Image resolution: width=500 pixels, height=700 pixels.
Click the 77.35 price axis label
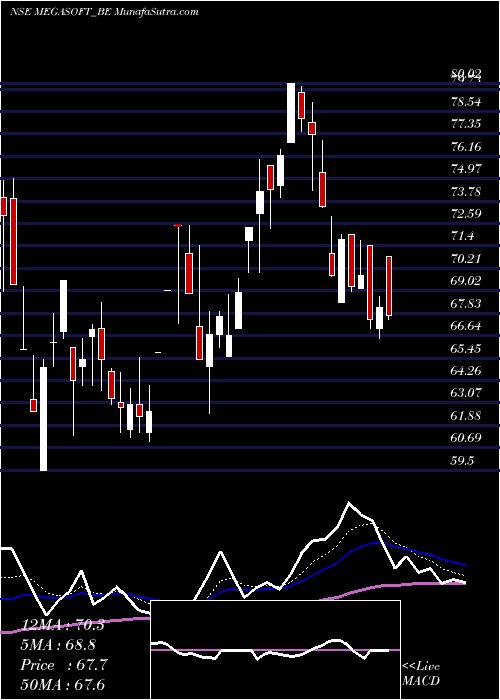[466, 124]
